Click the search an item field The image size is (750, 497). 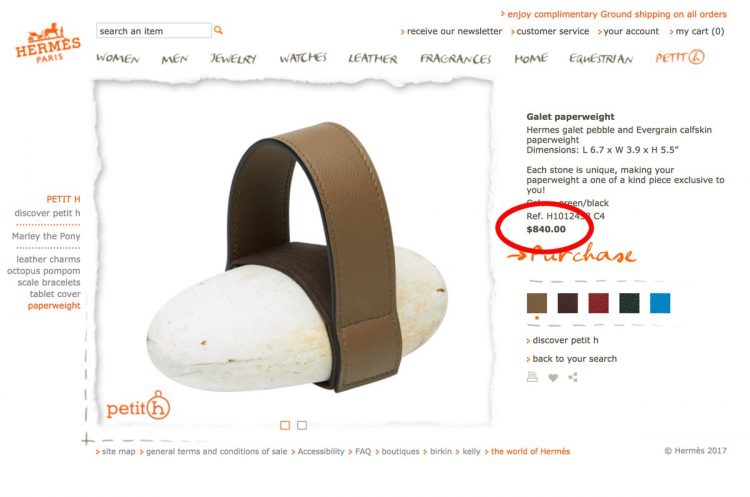point(154,31)
